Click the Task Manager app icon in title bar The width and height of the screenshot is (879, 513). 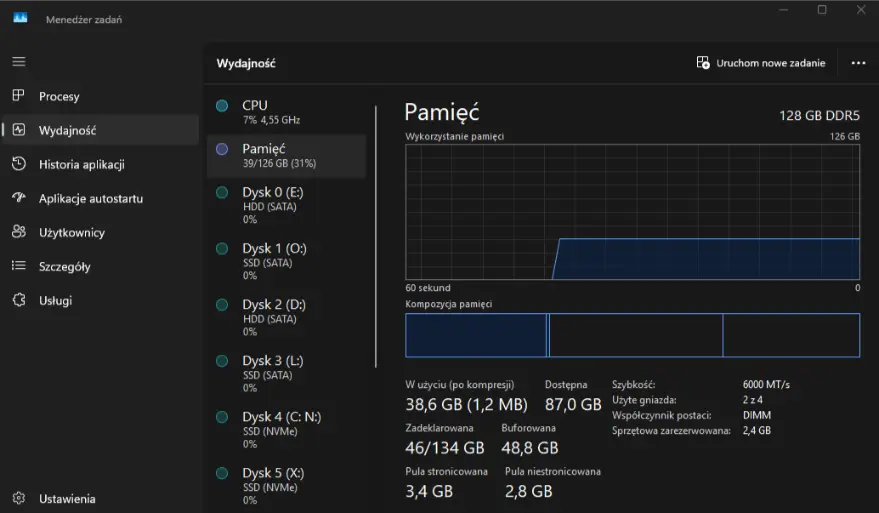(20, 19)
